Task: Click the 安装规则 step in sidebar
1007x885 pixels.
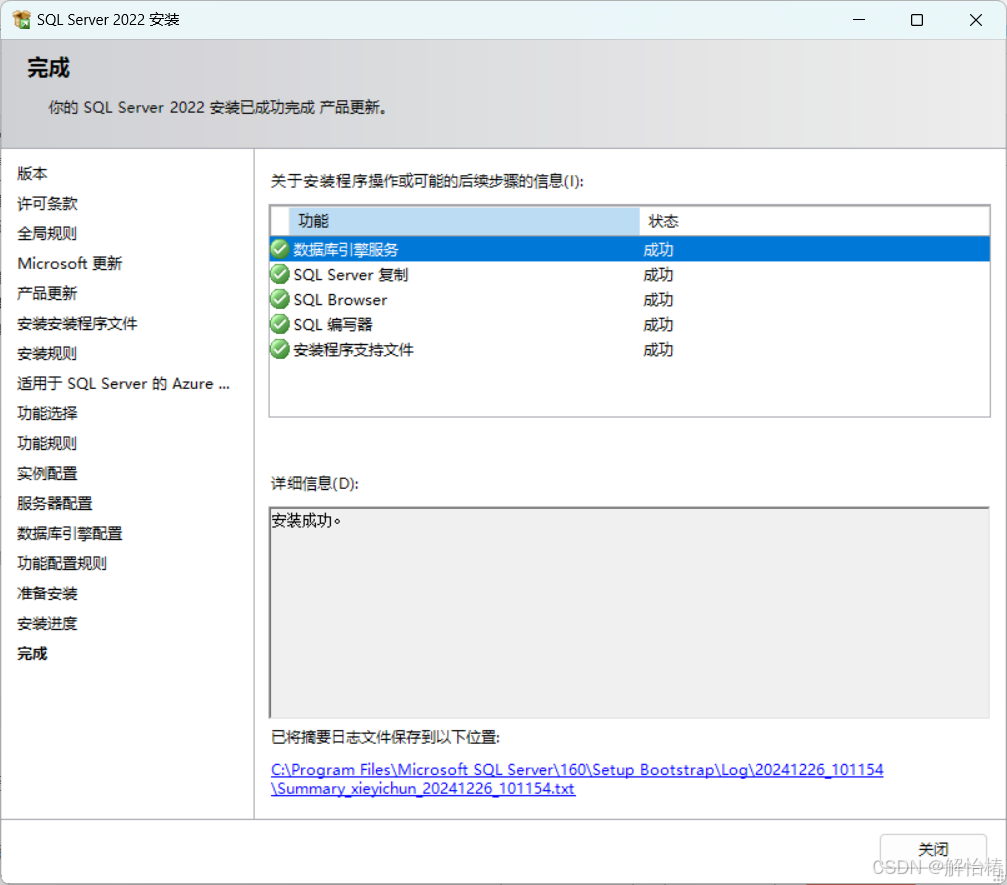Action: (47, 353)
